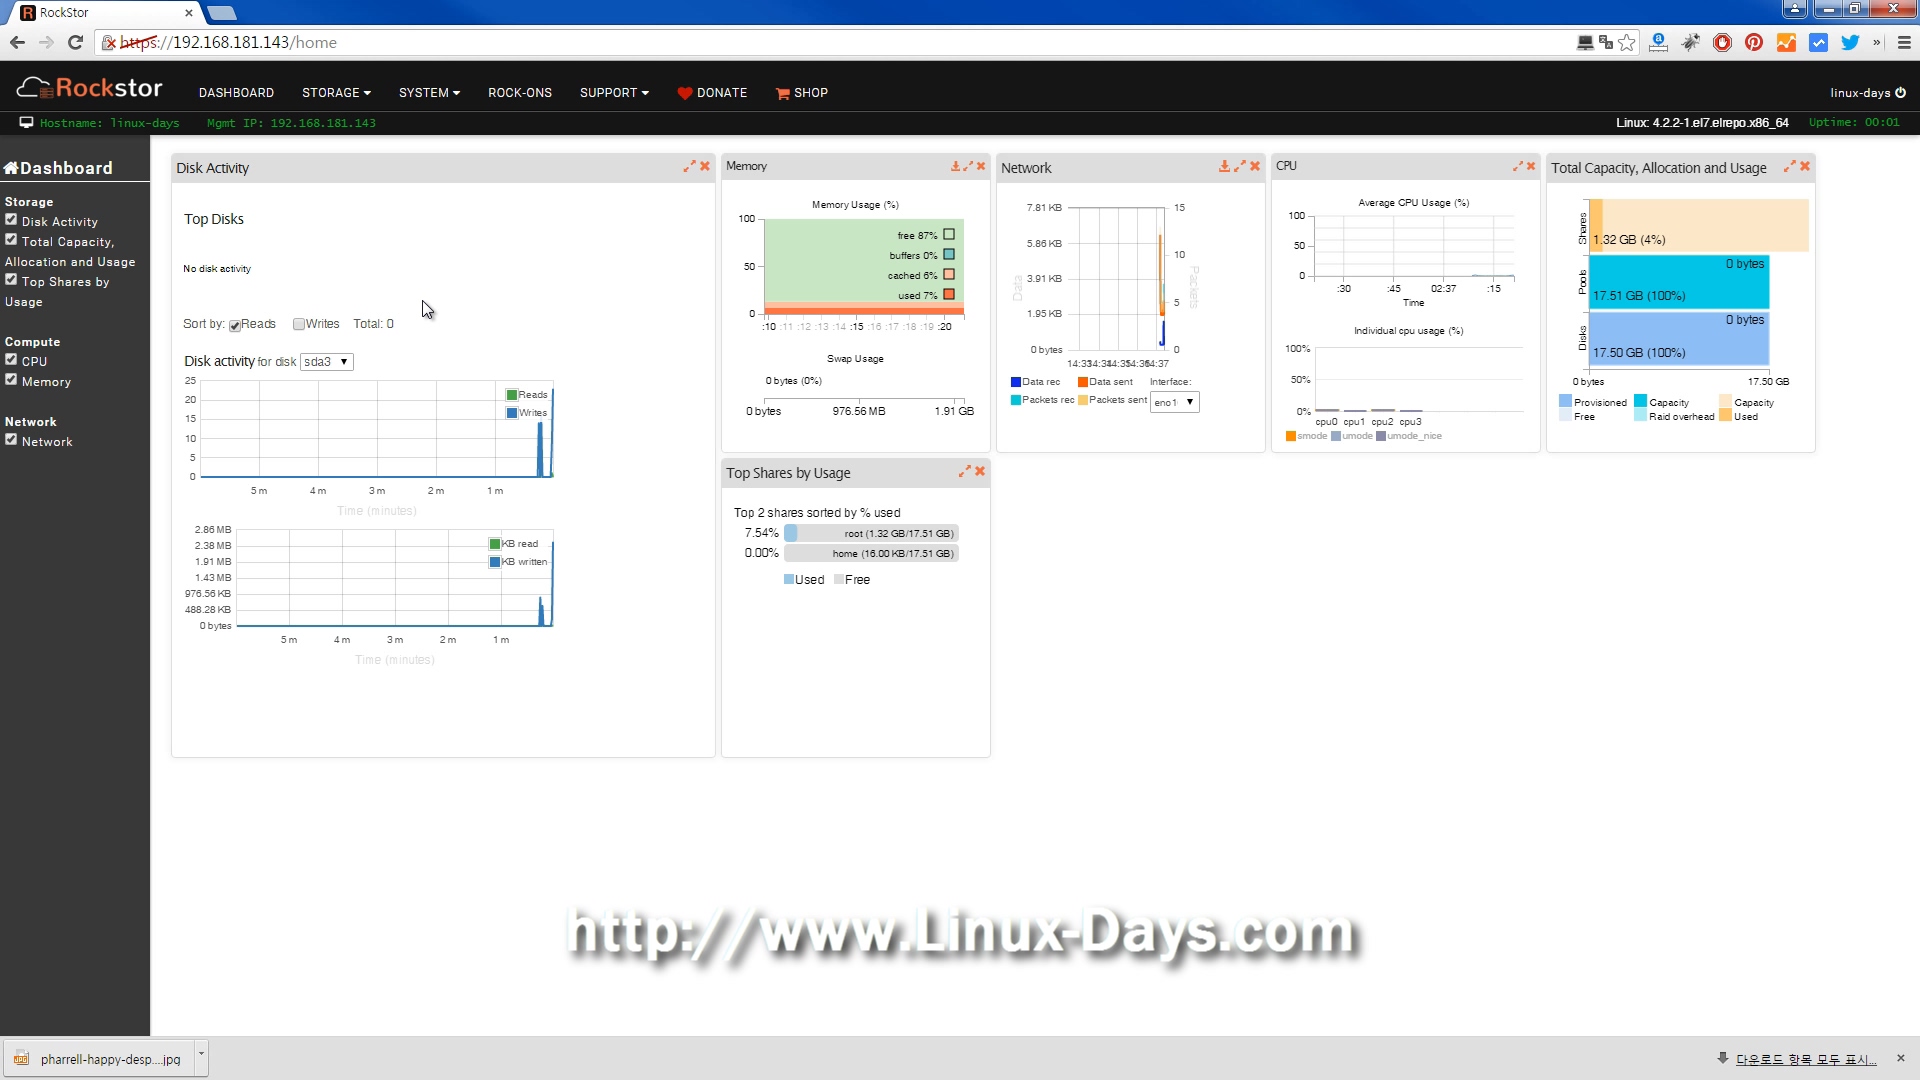Close the Memory widget
This screenshot has width=1920, height=1080.
point(981,166)
